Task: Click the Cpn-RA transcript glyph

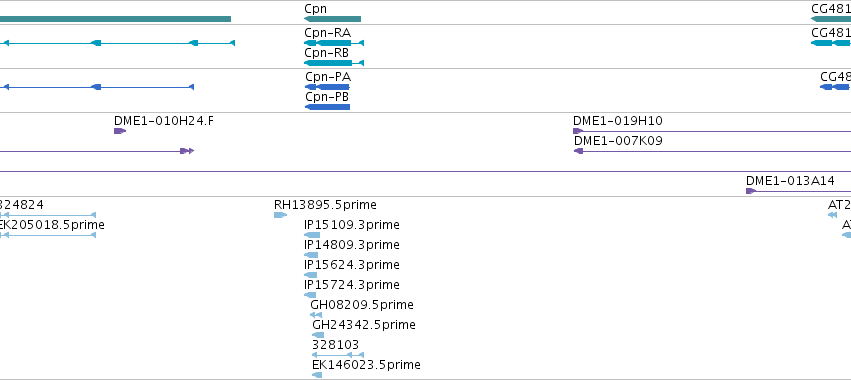Action: [x=334, y=43]
